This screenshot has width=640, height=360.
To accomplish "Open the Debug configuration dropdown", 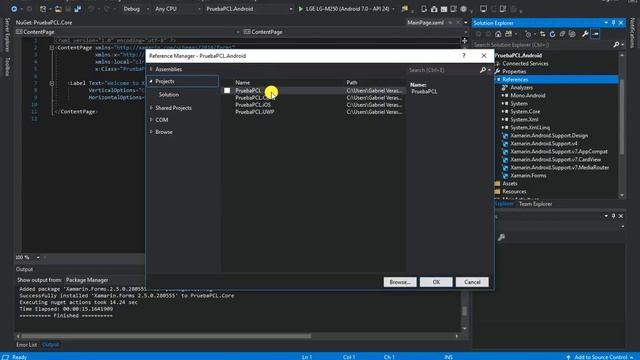I will click(136, 9).
